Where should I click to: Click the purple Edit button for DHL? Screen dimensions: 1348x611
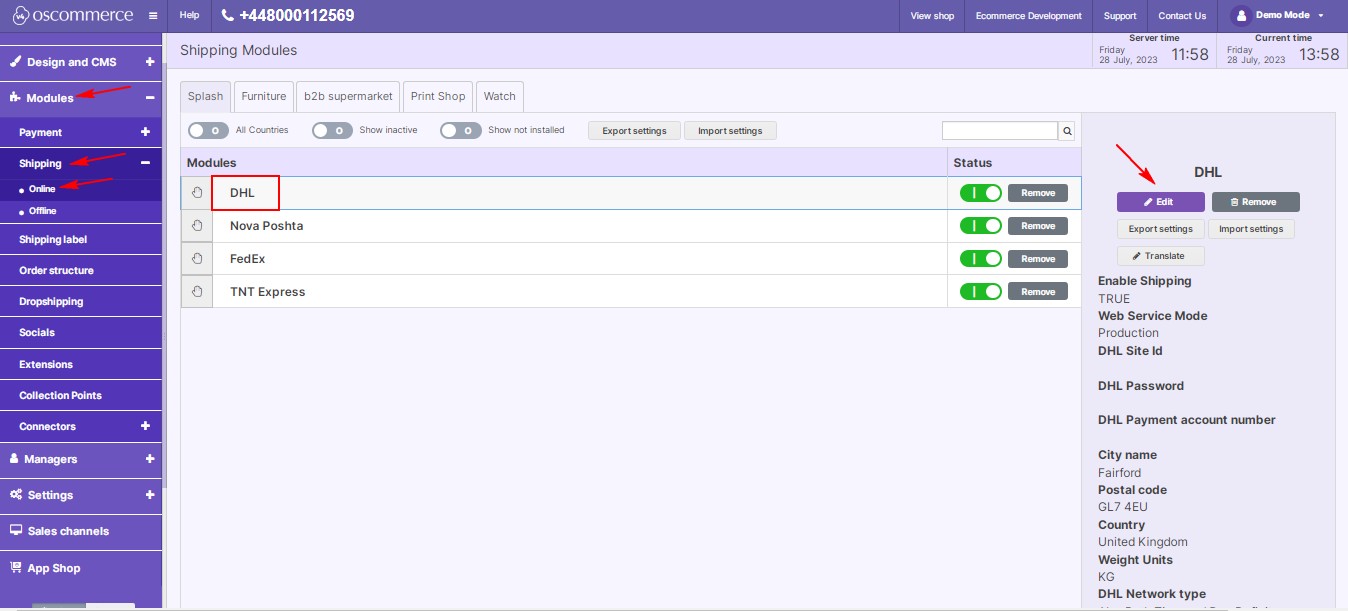(1160, 202)
